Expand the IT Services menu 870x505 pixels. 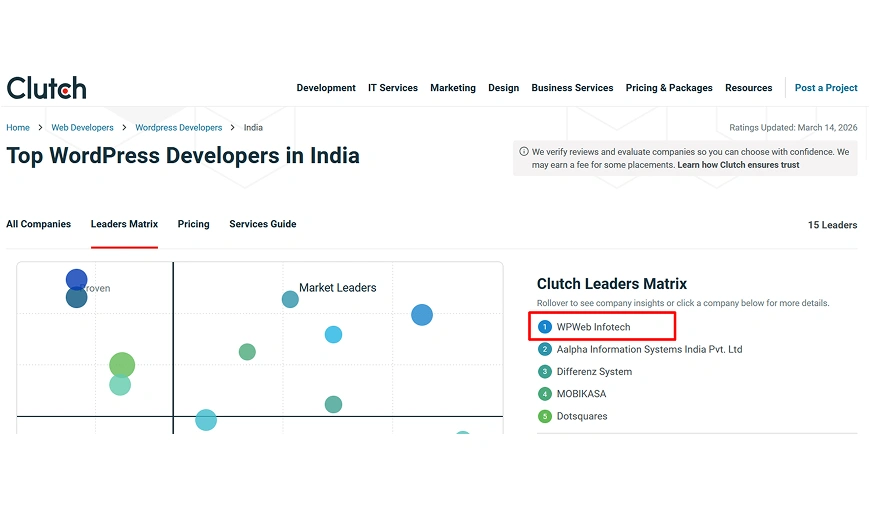[393, 88]
